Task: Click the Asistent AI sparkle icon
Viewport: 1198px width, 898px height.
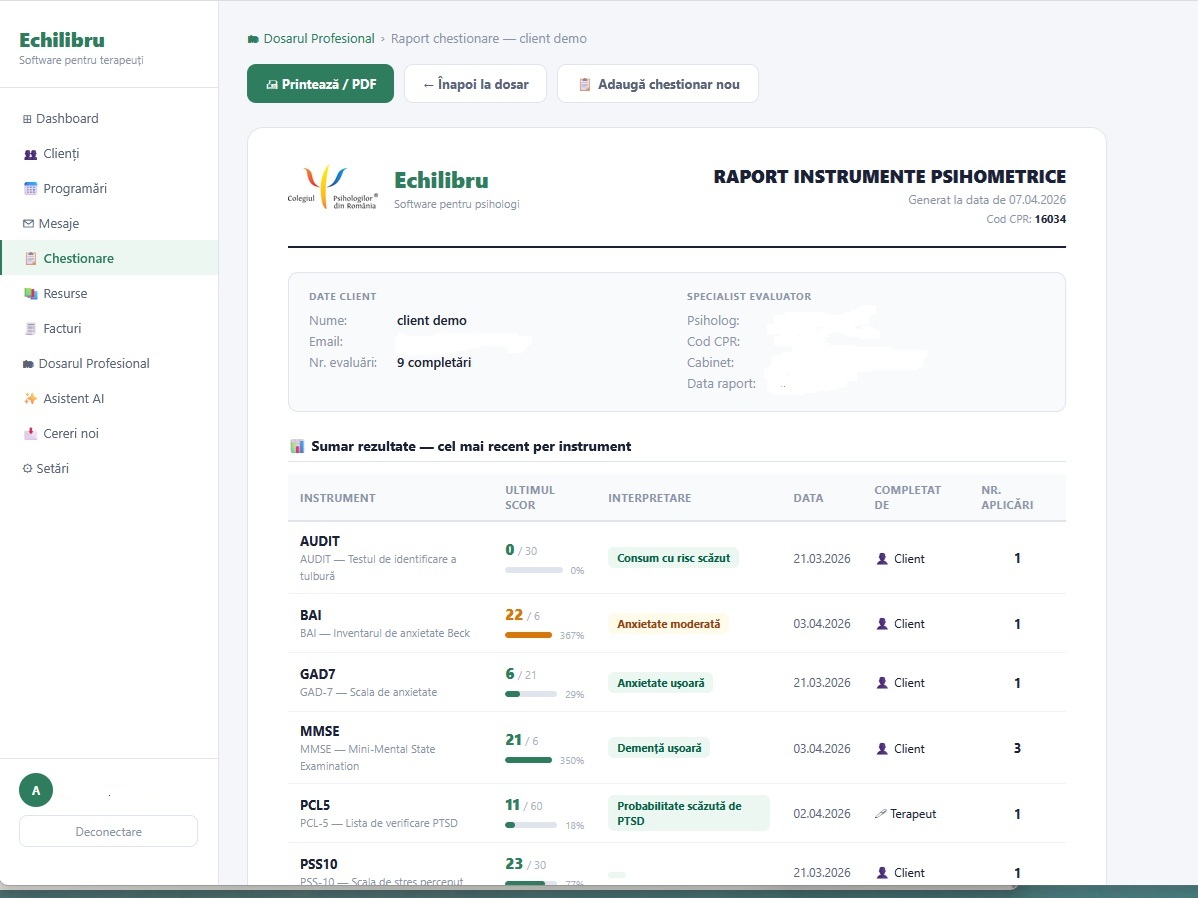Action: (x=30, y=399)
